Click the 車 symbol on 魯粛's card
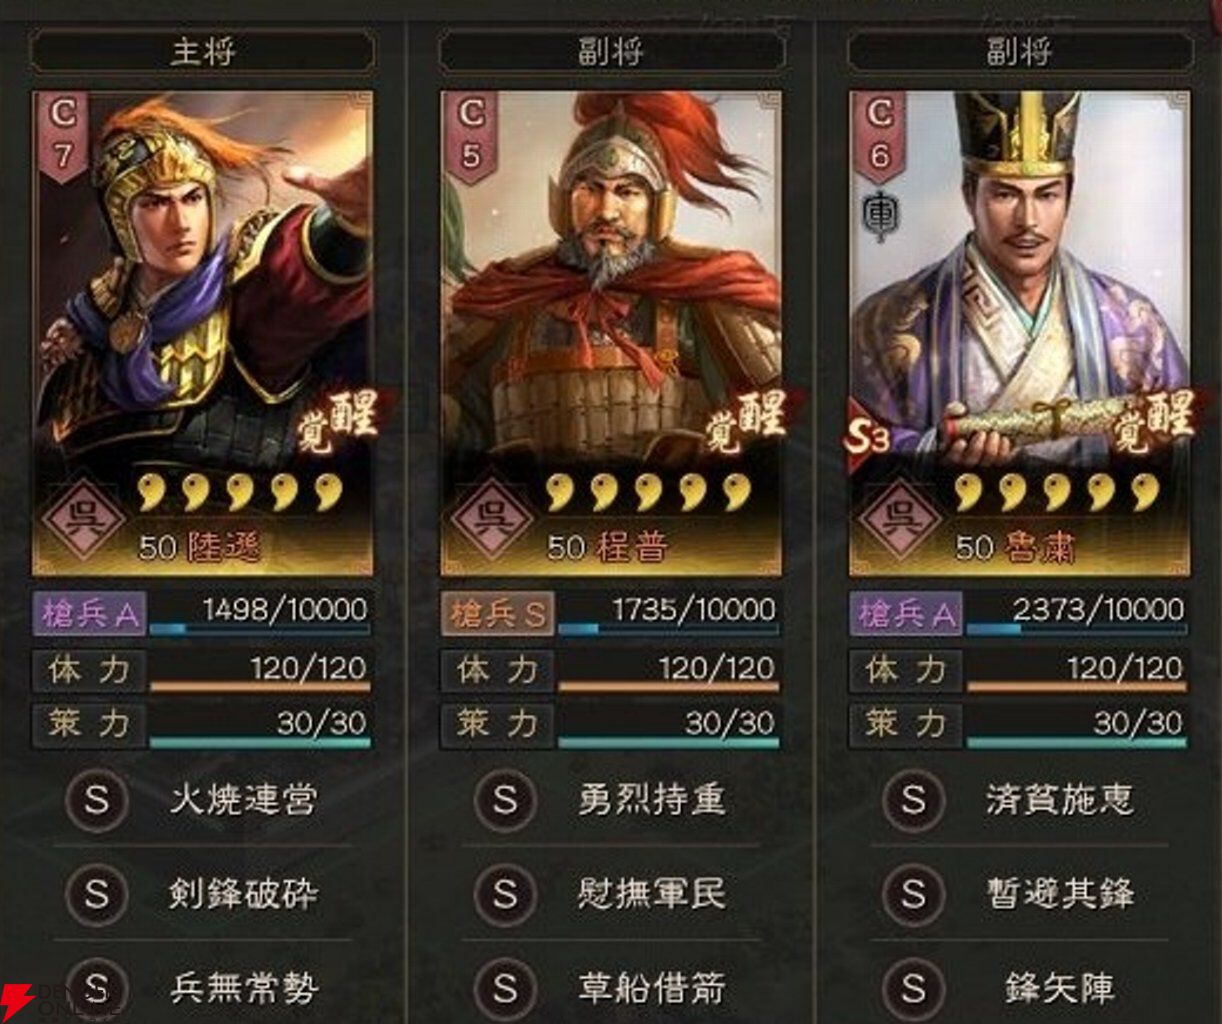 (879, 216)
